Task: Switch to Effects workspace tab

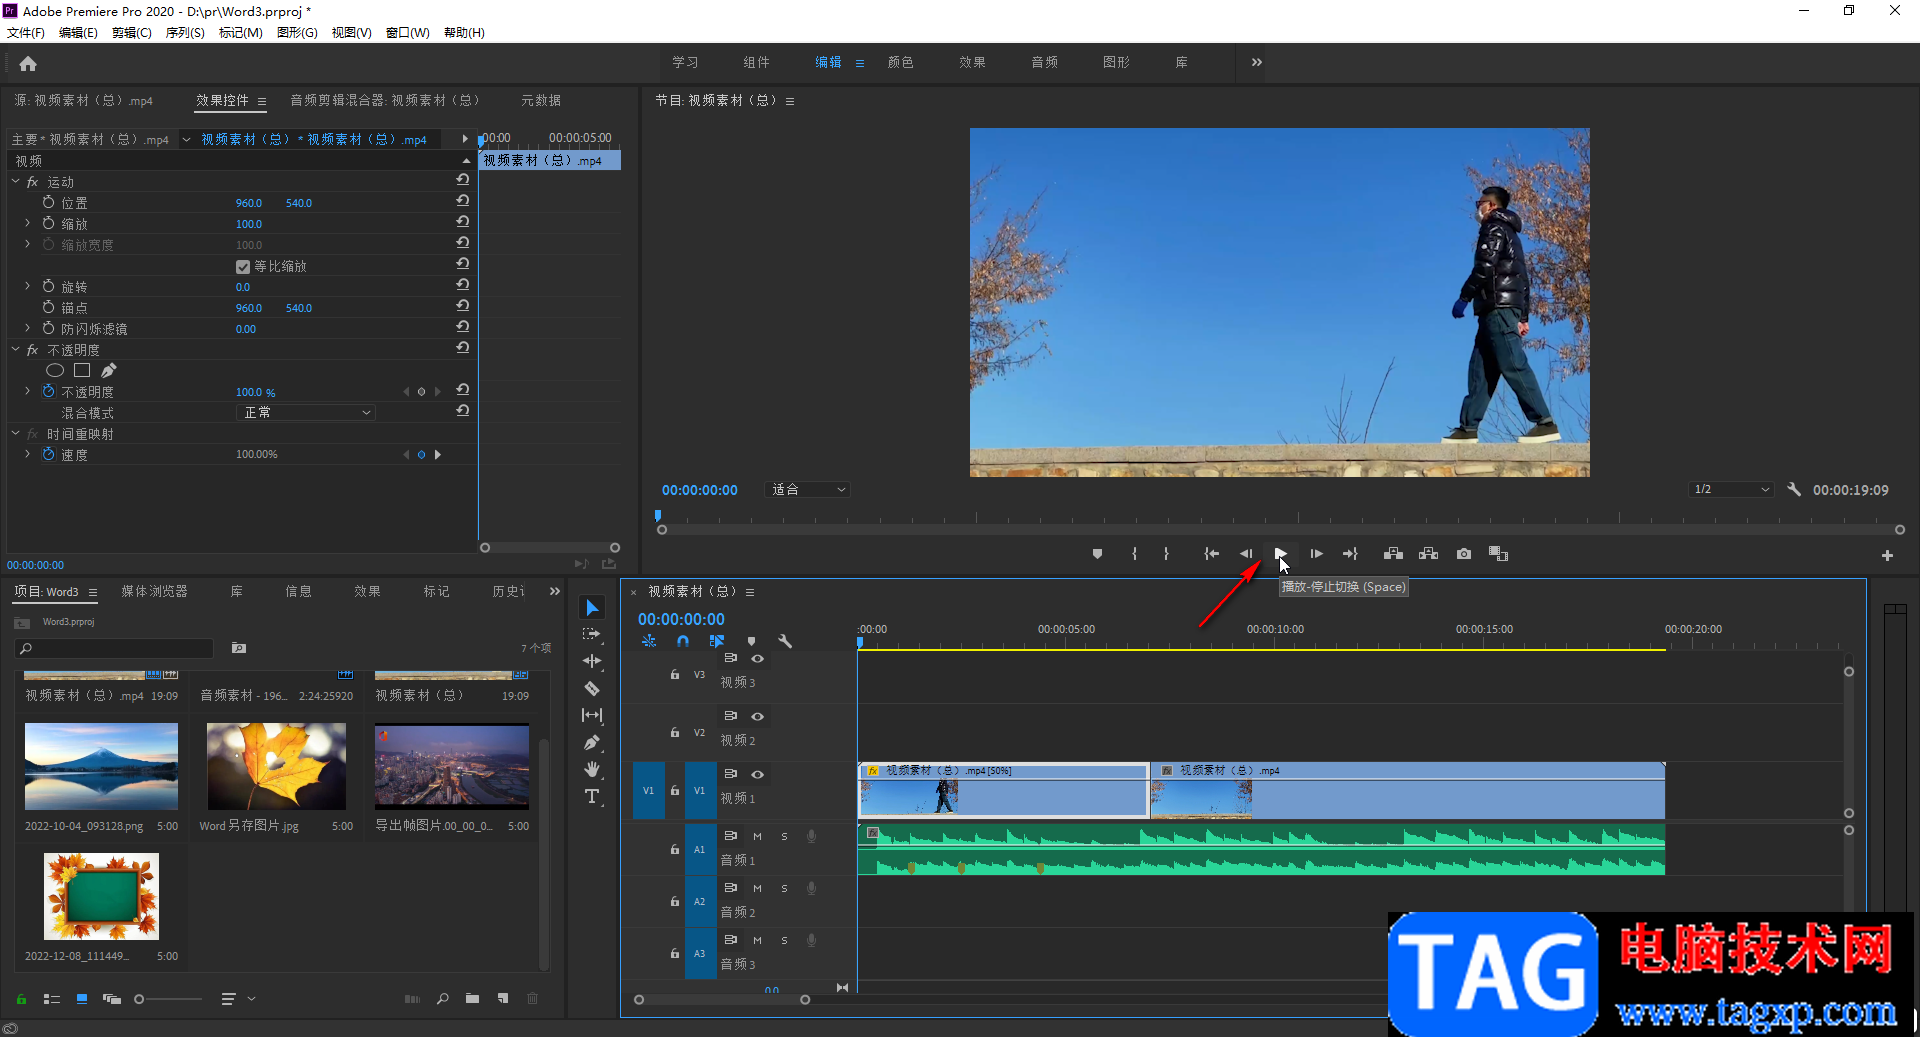Action: [x=972, y=63]
